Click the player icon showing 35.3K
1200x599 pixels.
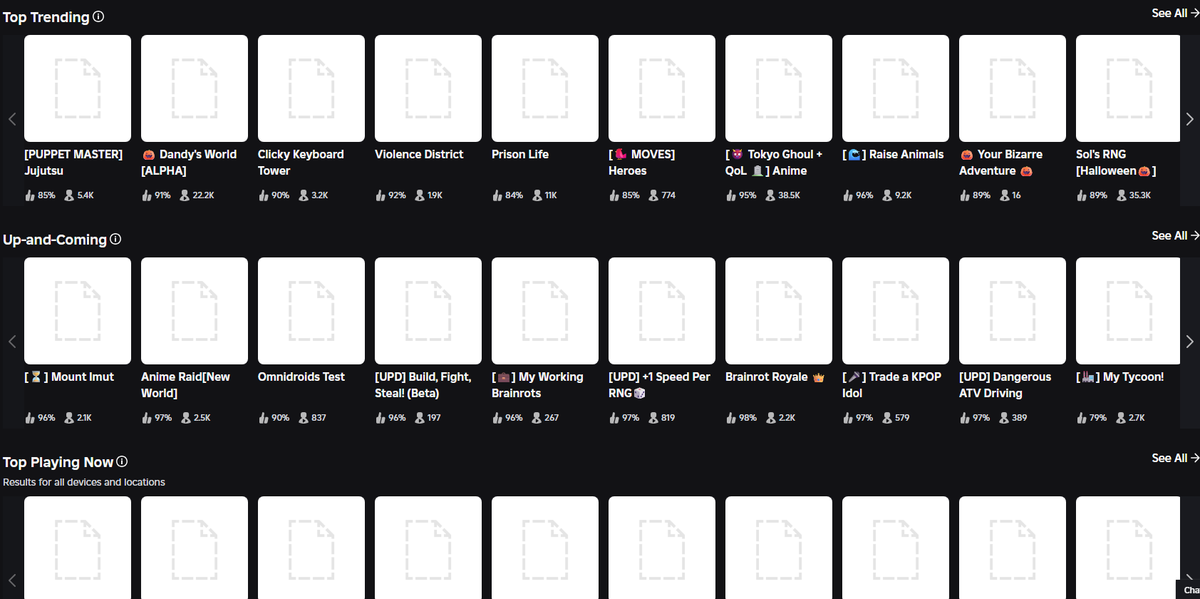click(1120, 195)
